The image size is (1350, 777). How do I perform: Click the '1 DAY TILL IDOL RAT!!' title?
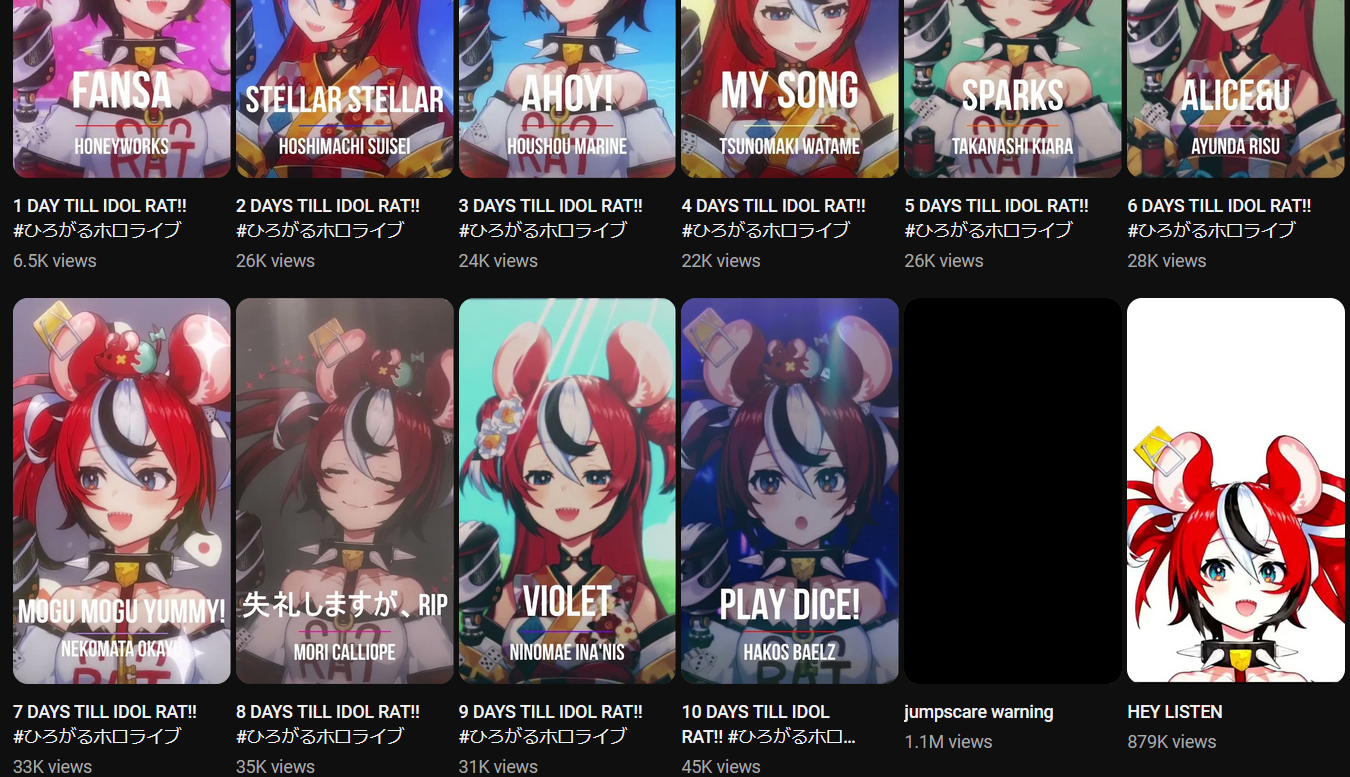pyautogui.click(x=100, y=218)
